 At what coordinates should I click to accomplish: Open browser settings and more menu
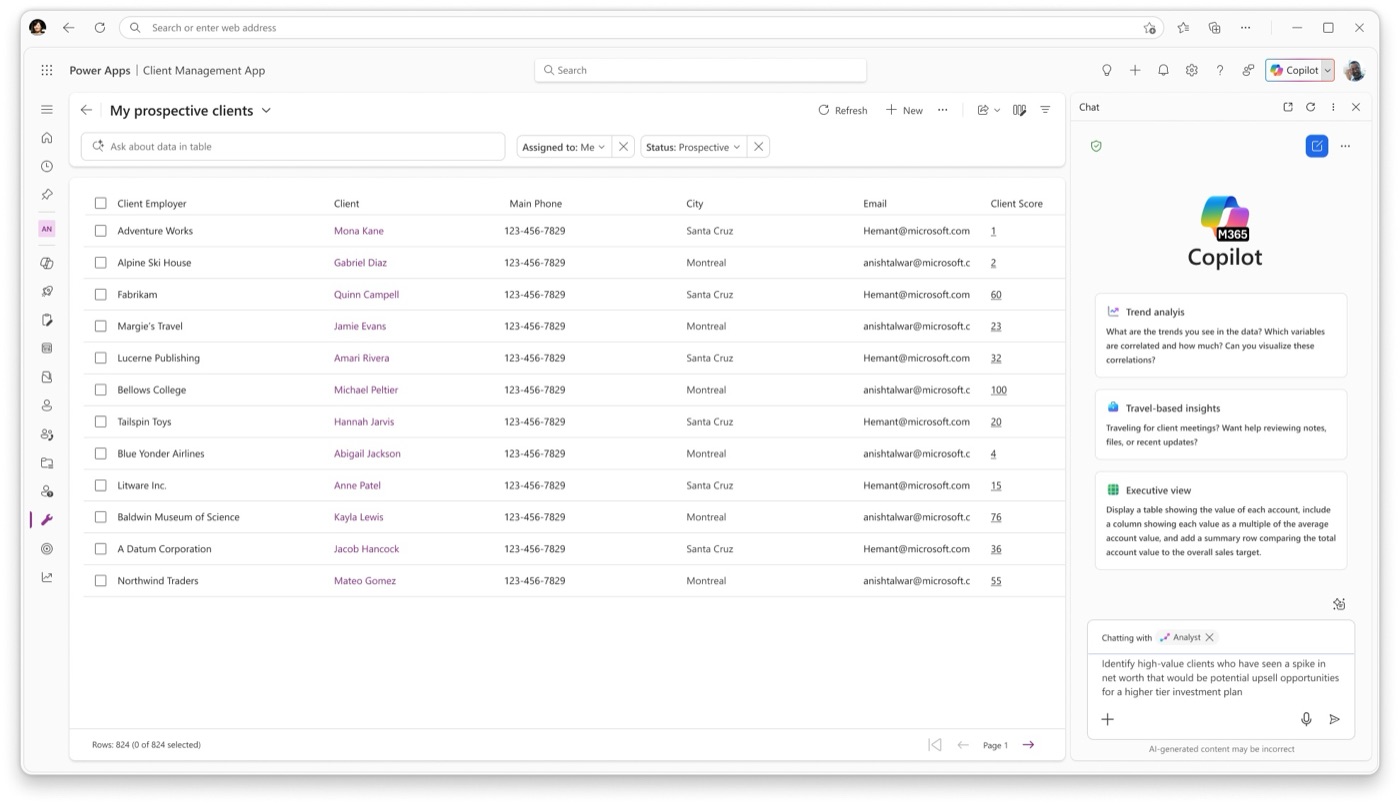pyautogui.click(x=1245, y=28)
